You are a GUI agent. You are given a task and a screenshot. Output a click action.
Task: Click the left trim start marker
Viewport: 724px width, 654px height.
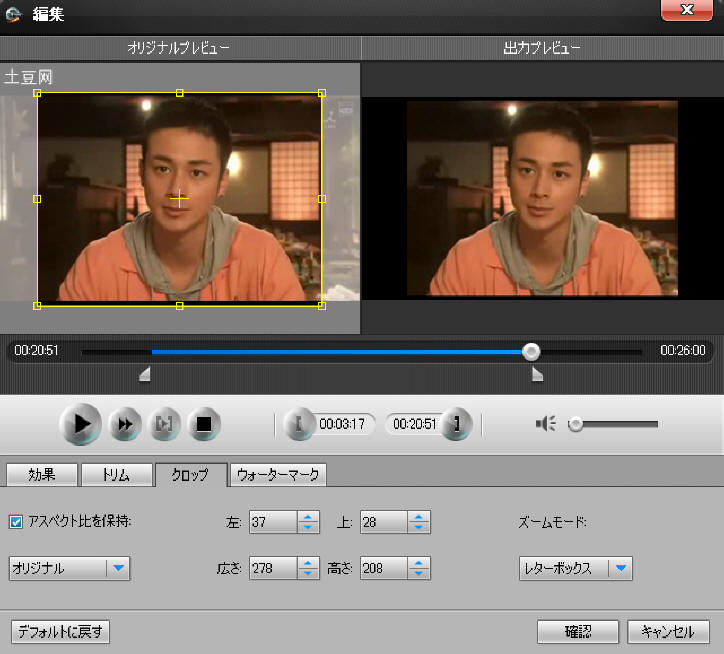(x=145, y=374)
